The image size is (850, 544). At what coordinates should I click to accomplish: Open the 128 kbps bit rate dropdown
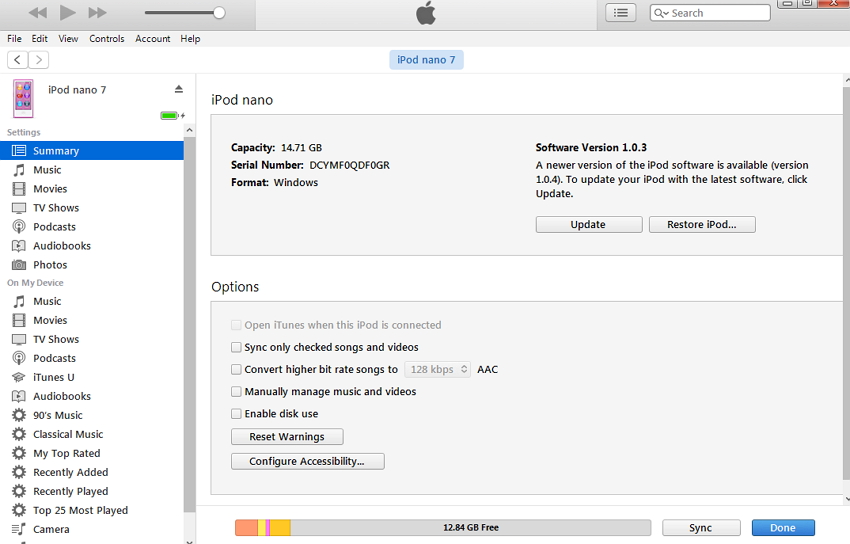(438, 369)
